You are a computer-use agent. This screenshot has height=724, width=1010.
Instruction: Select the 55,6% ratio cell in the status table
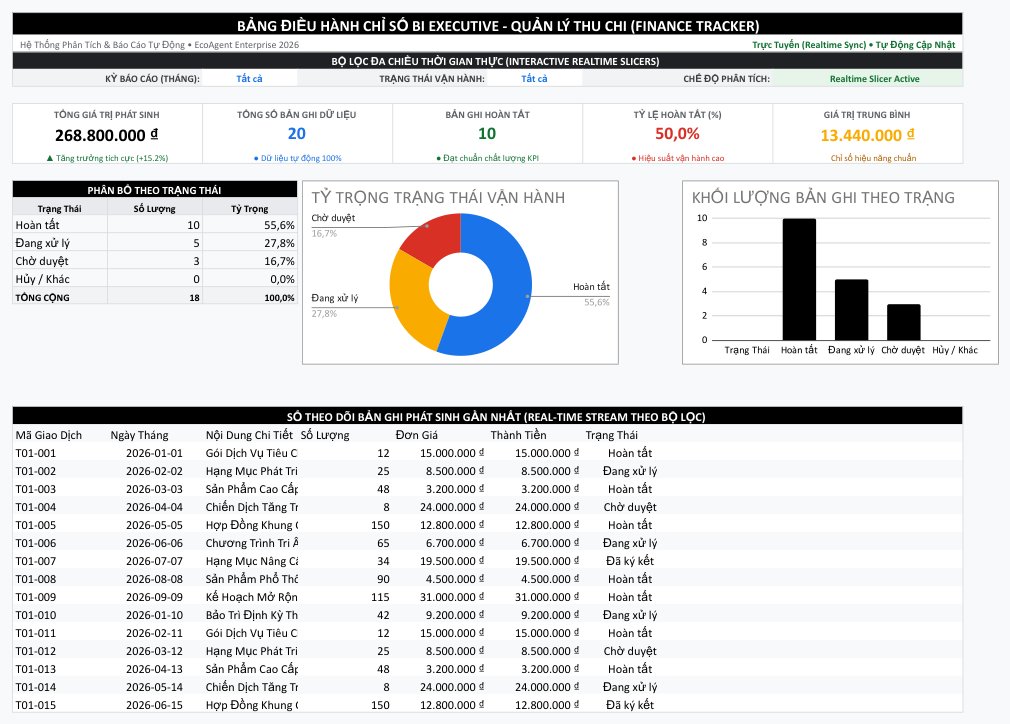tap(250, 225)
